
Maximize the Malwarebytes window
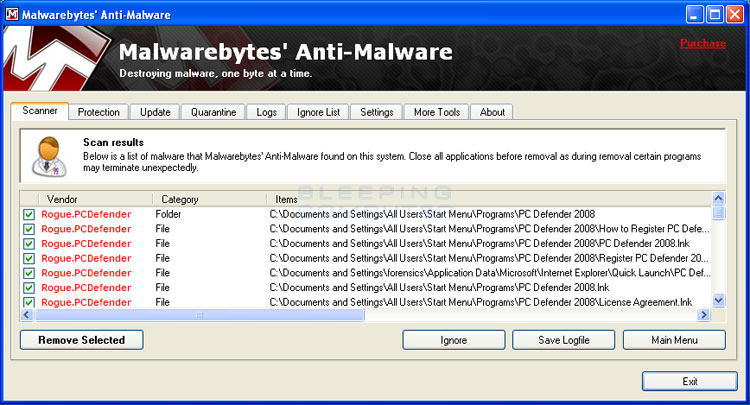tap(715, 14)
